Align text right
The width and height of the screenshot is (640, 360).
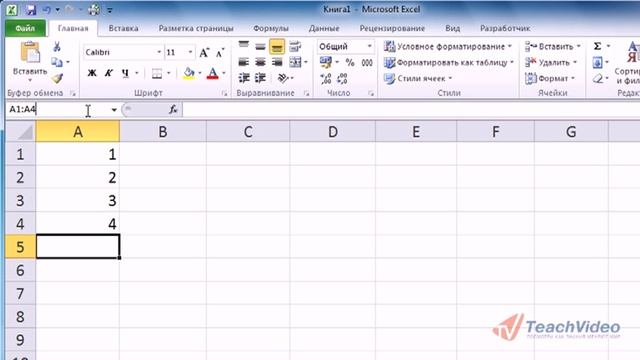click(x=277, y=62)
